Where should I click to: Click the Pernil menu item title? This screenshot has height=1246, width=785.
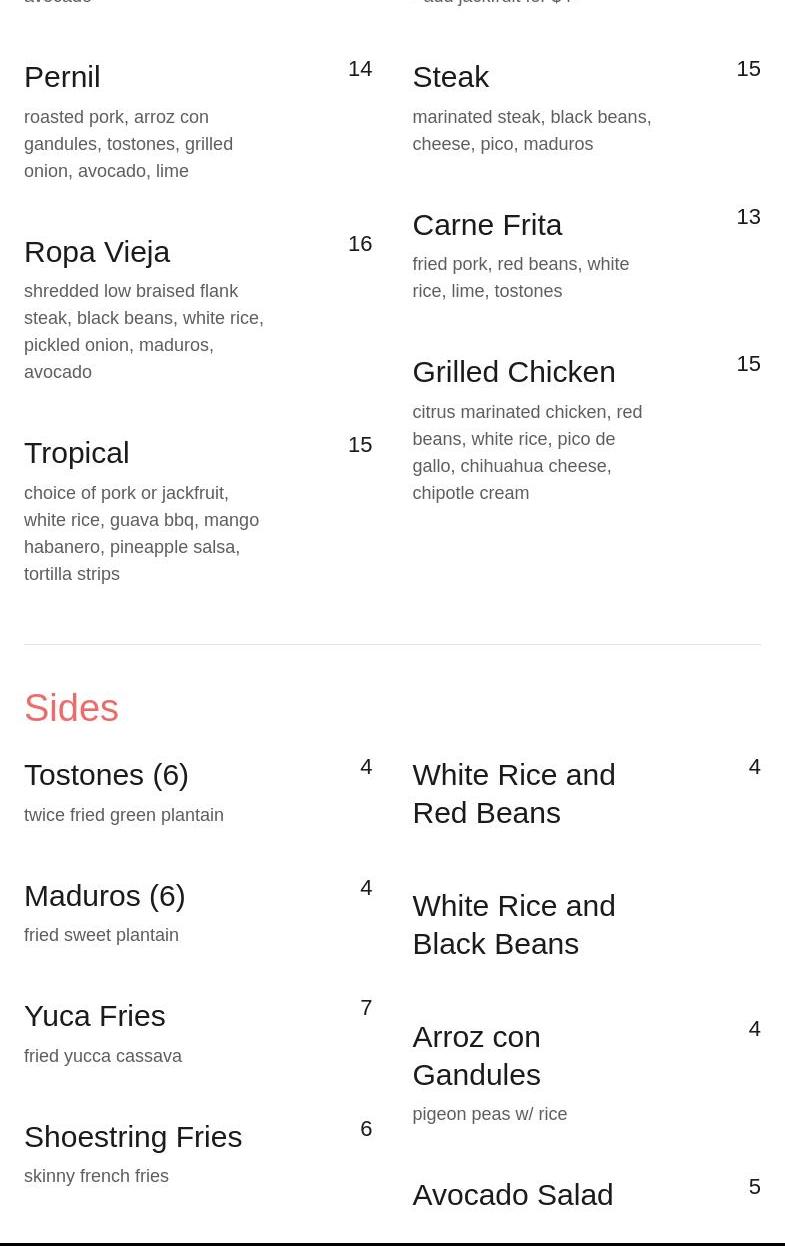coord(62,77)
